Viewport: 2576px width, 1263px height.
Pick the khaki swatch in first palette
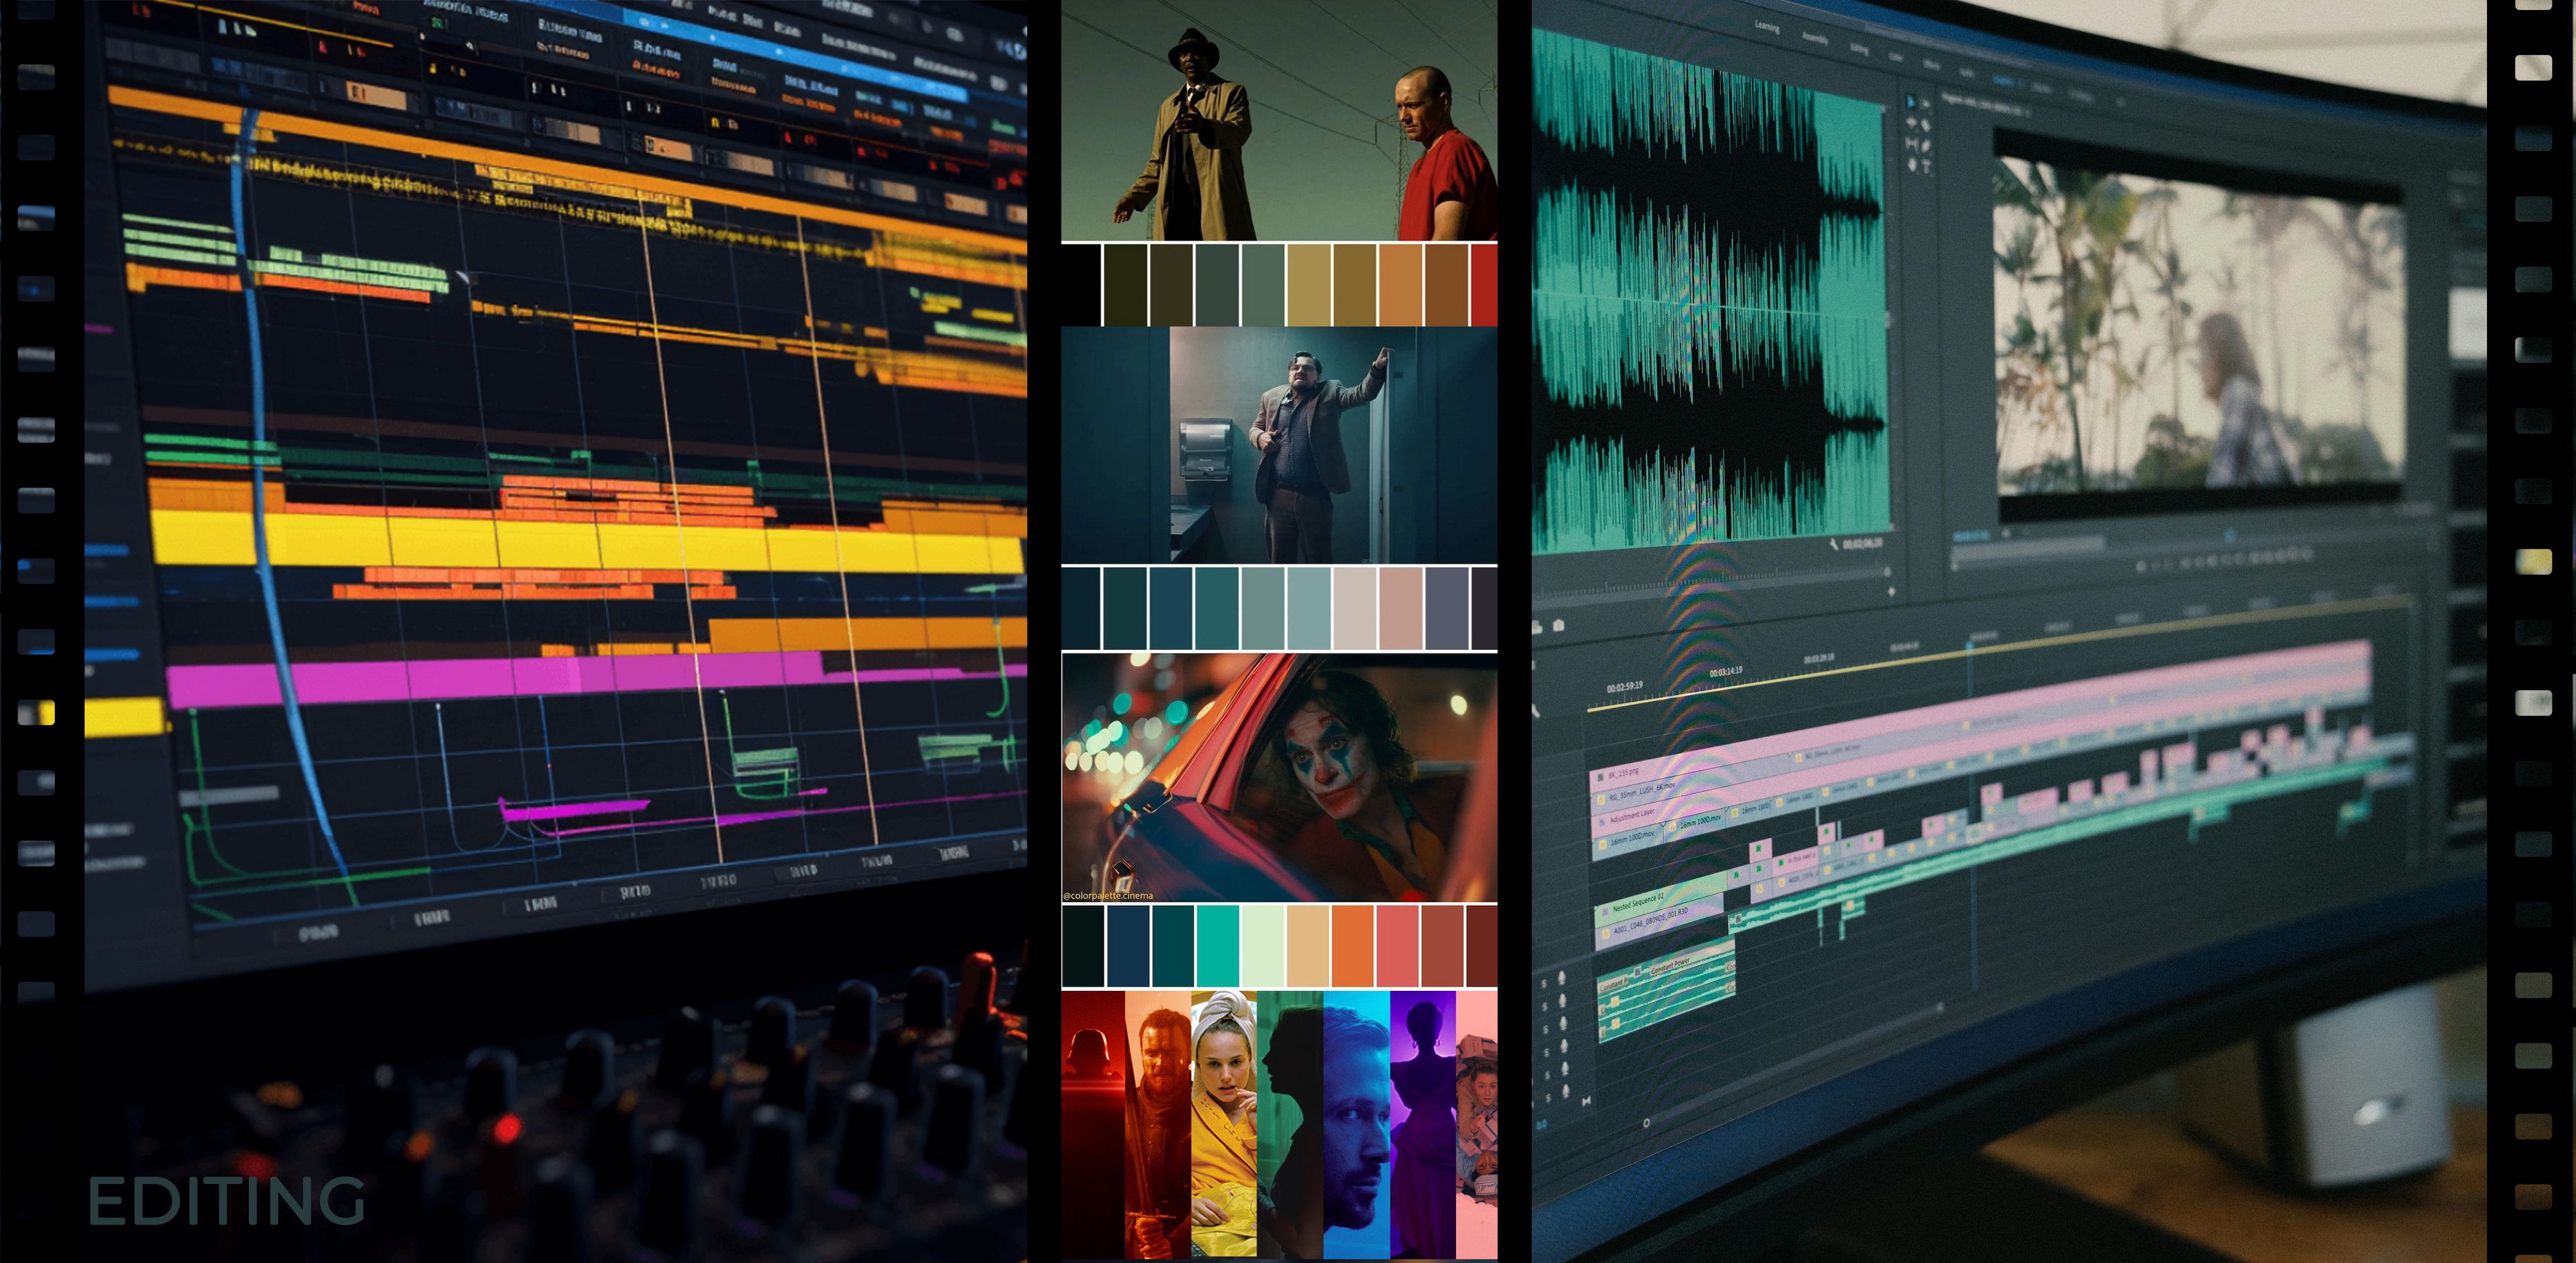tap(1308, 285)
